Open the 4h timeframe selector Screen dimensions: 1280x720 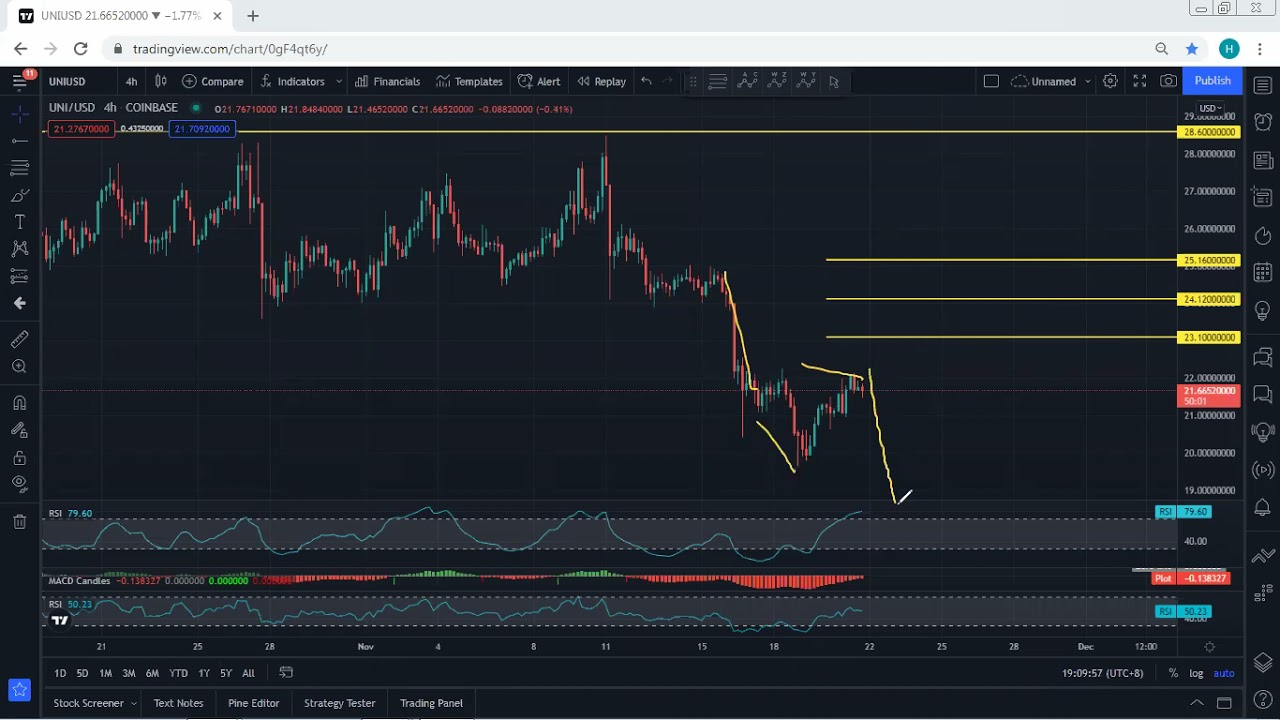point(131,81)
